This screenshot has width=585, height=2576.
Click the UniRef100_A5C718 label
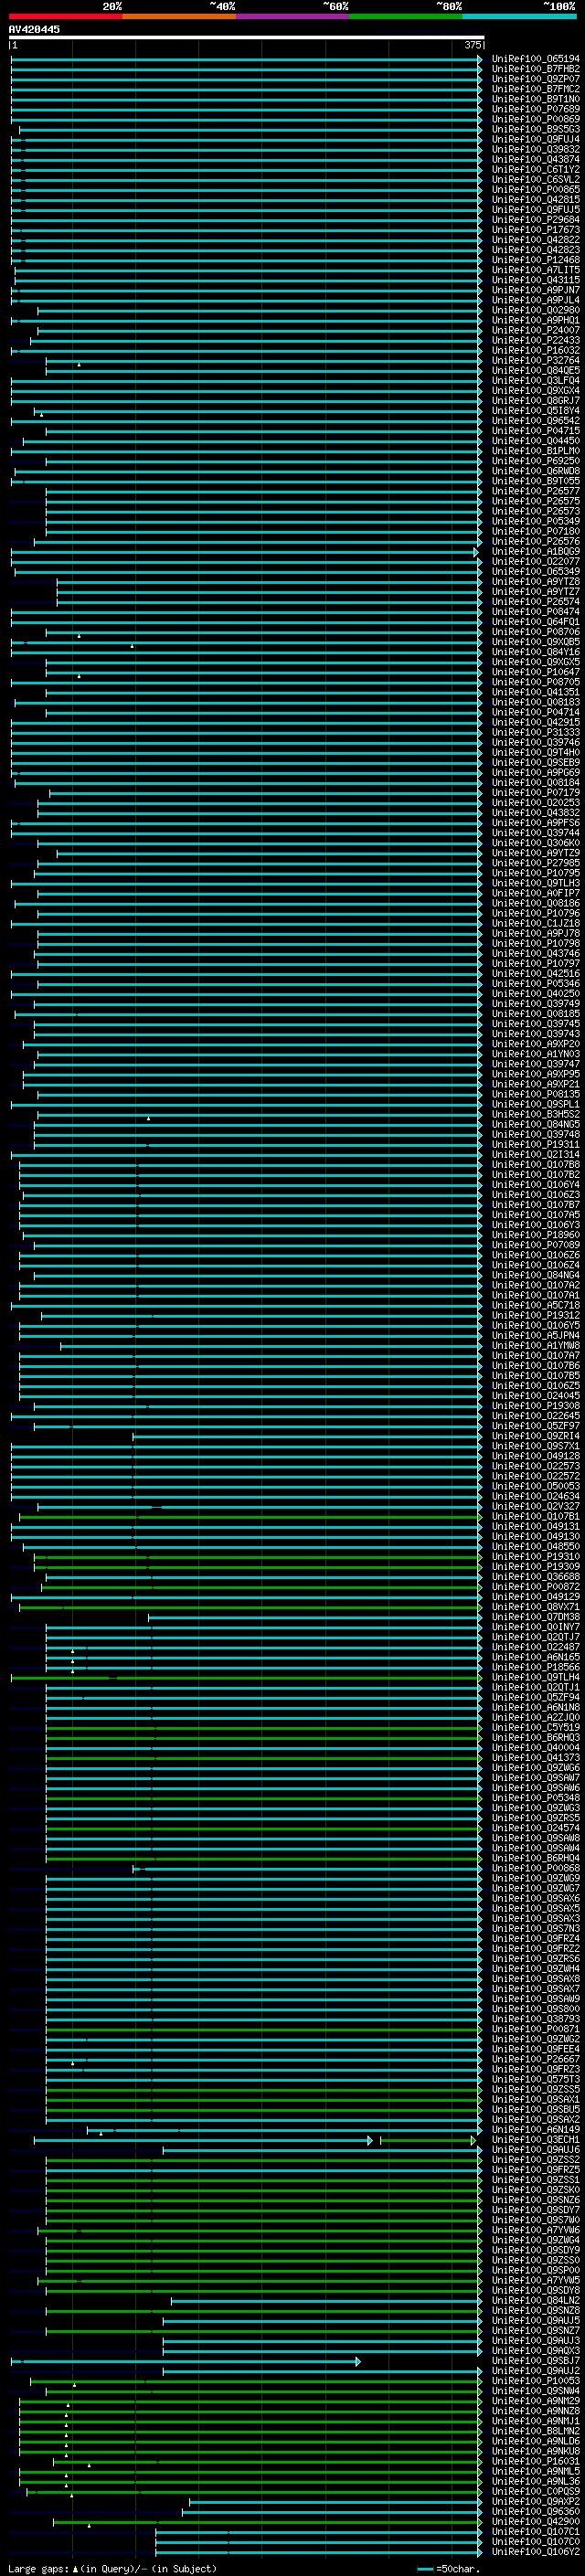535,1306
